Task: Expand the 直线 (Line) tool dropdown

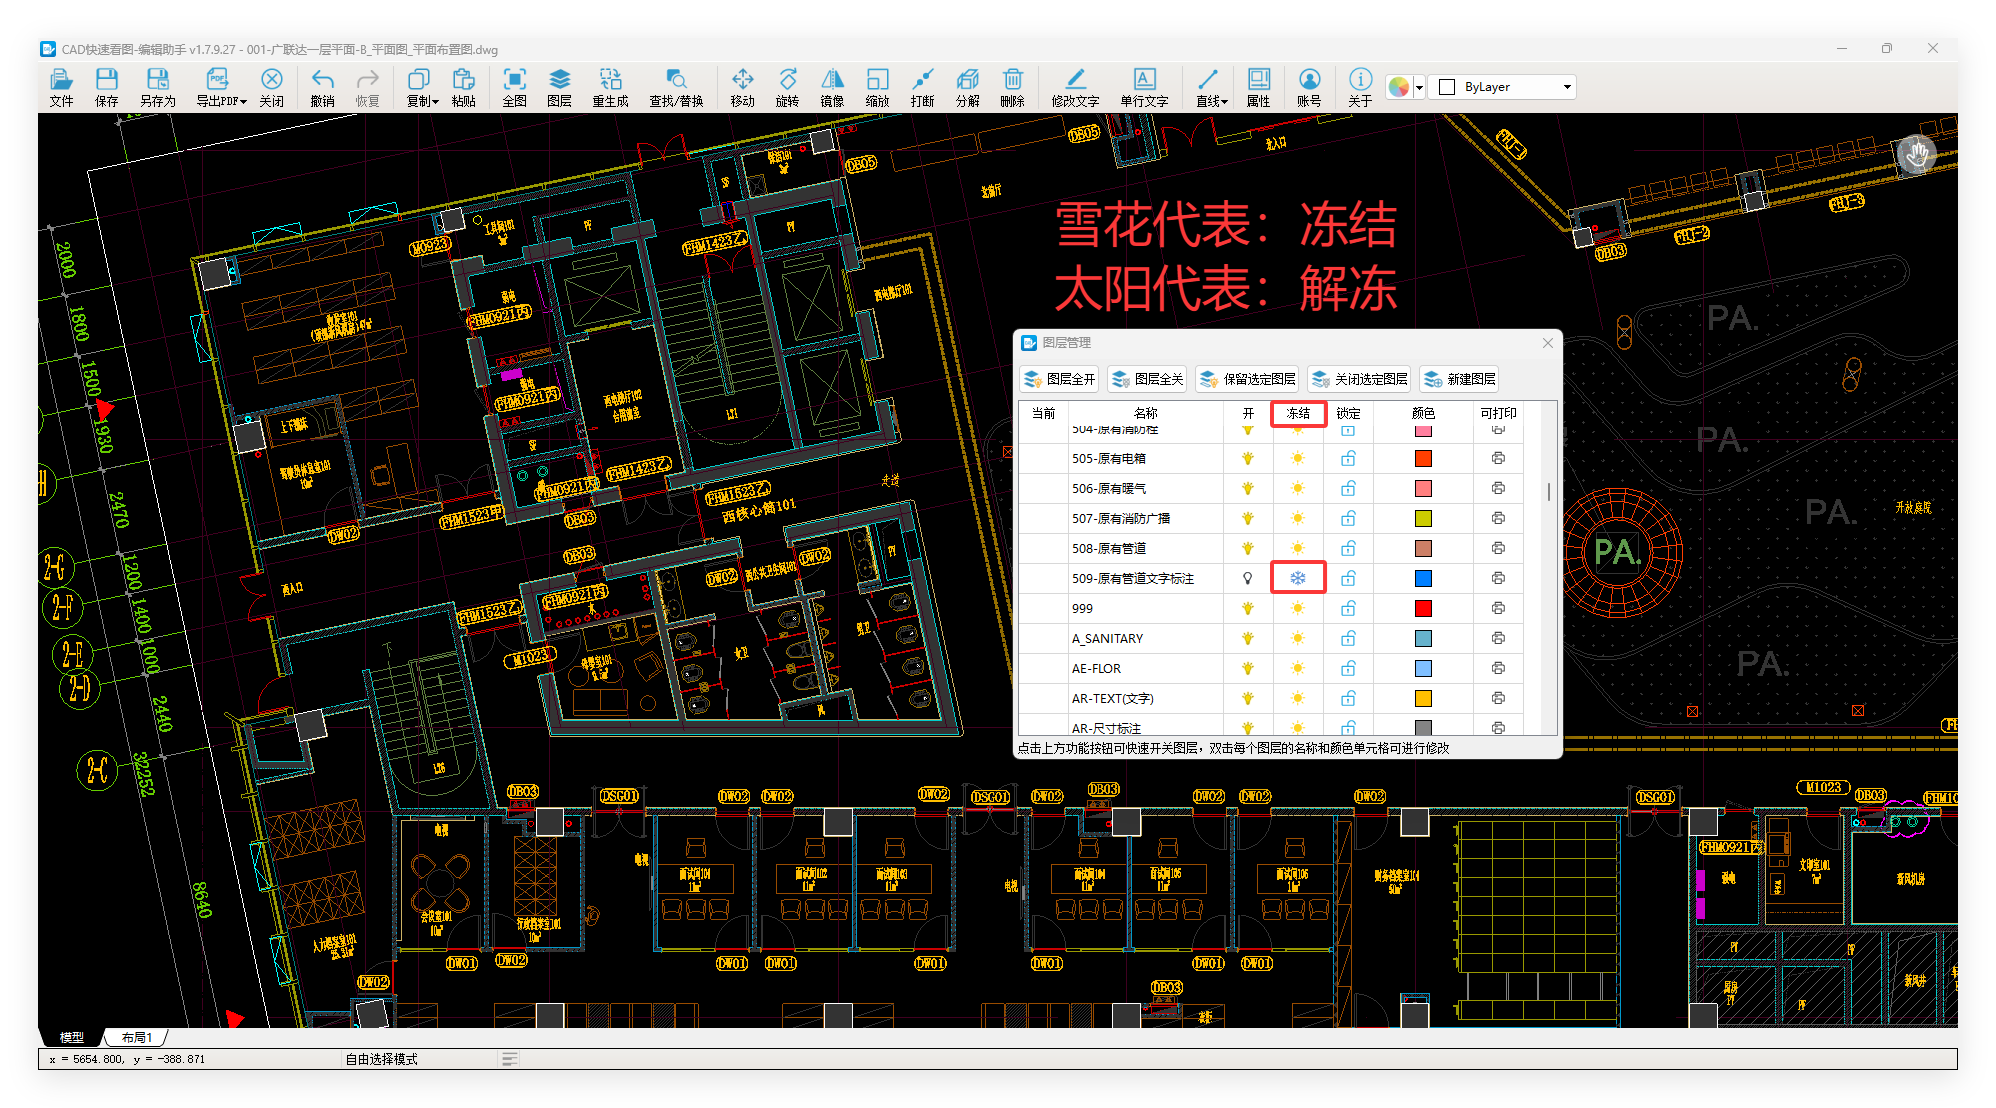Action: click(x=1224, y=102)
